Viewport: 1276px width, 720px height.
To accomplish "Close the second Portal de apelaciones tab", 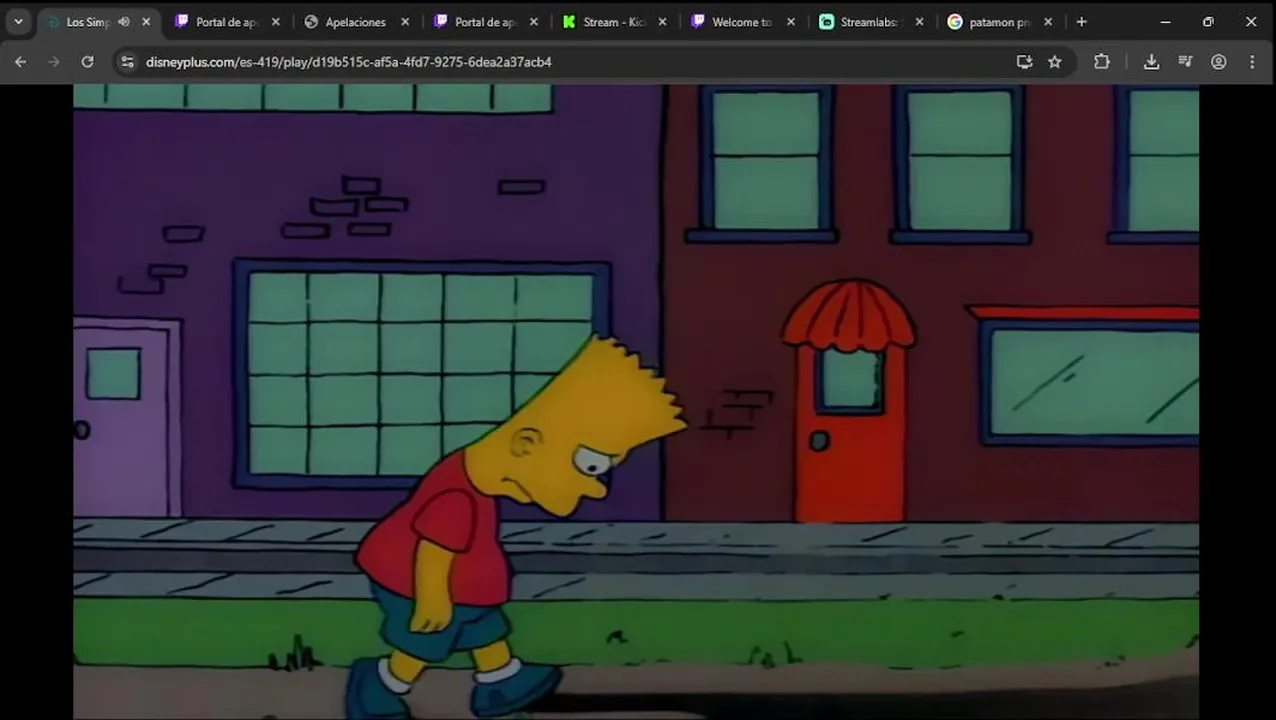I will pos(533,21).
